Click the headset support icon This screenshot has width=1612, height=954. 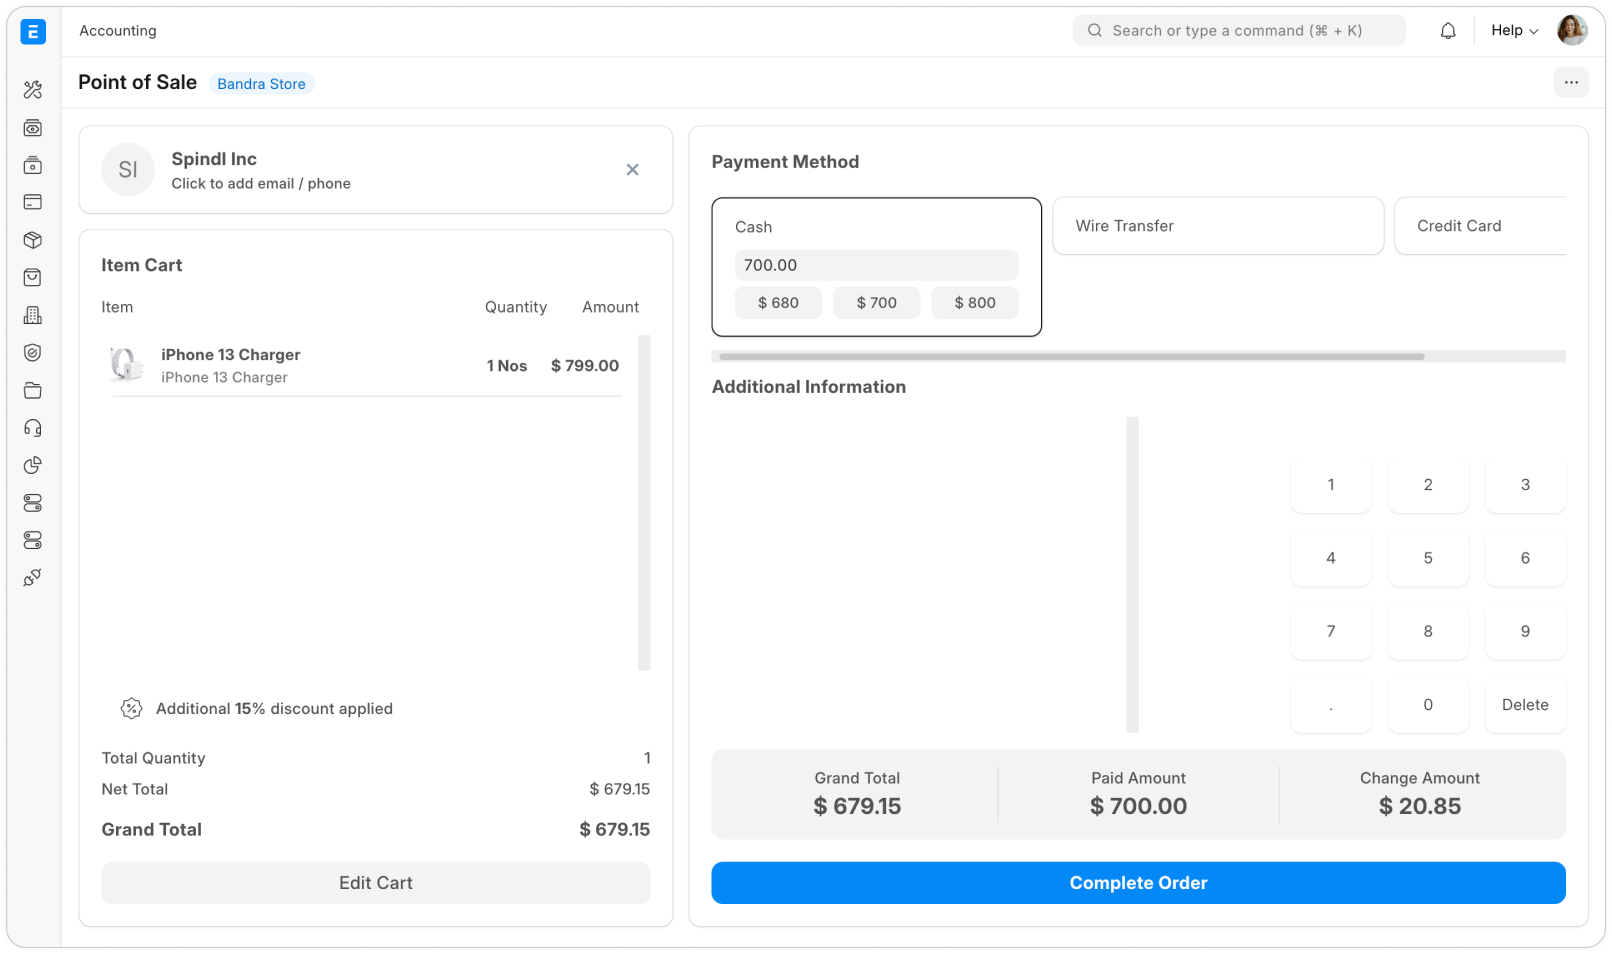click(33, 427)
